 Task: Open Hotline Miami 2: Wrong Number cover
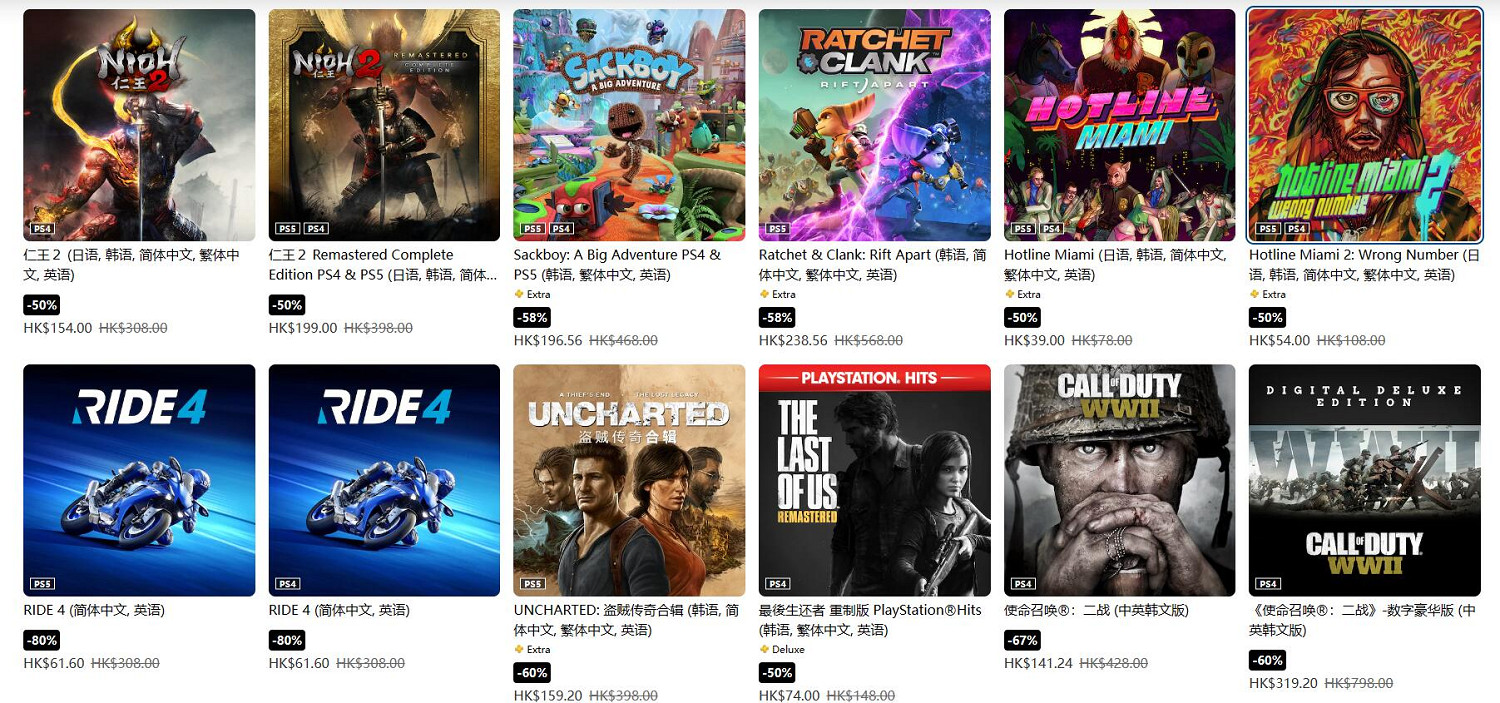[x=1365, y=125]
